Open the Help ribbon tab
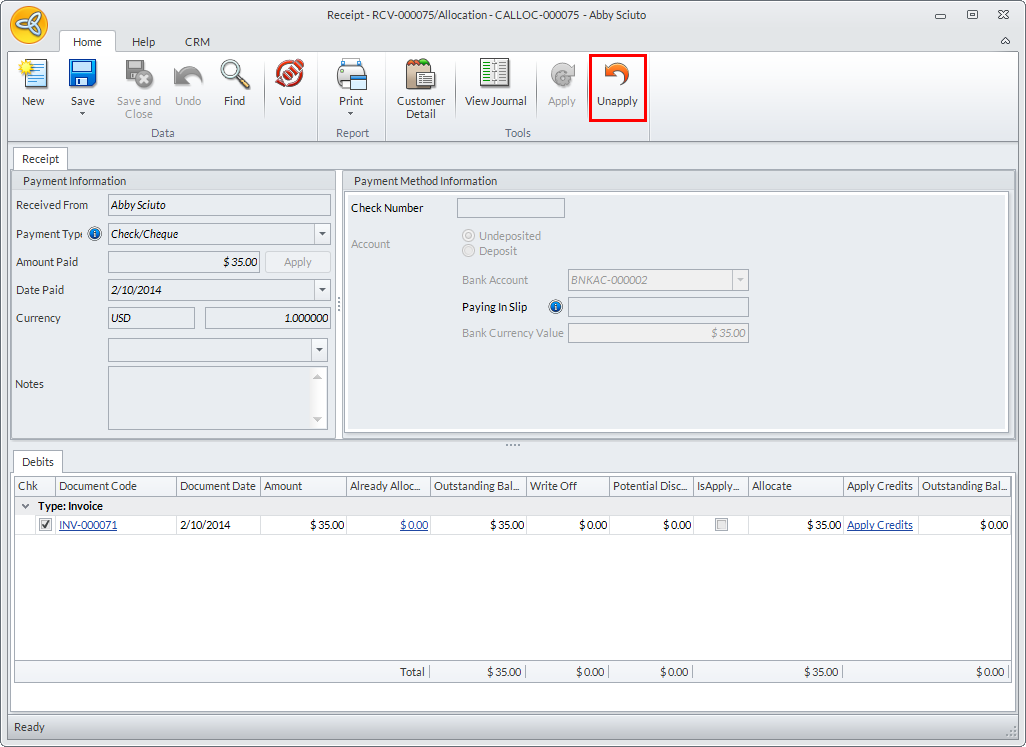Image resolution: width=1026 pixels, height=747 pixels. point(144,42)
